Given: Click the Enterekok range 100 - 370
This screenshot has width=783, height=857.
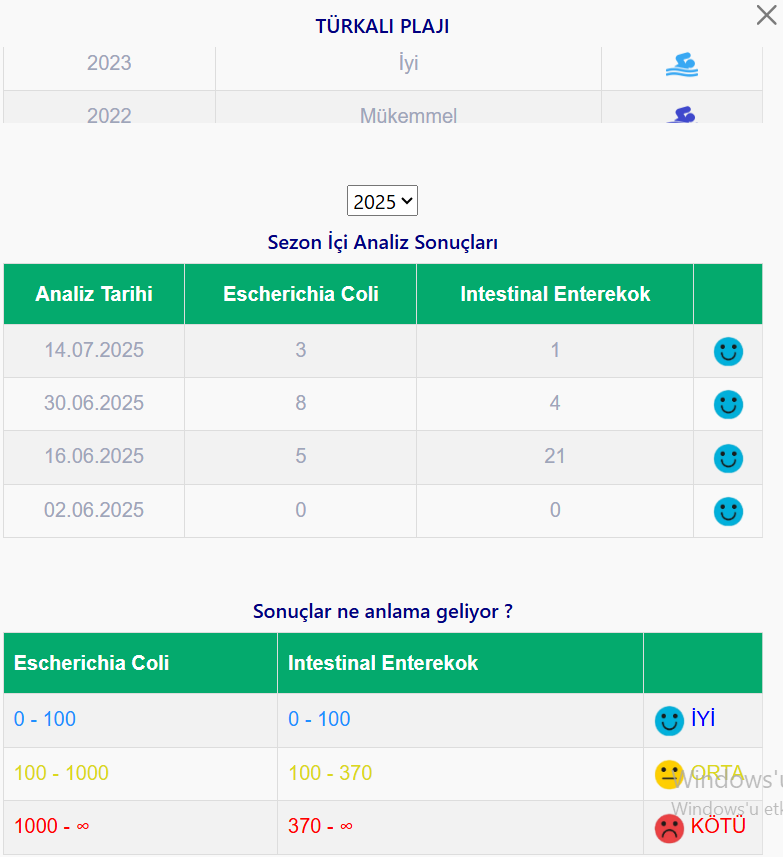Looking at the screenshot, I should (330, 773).
